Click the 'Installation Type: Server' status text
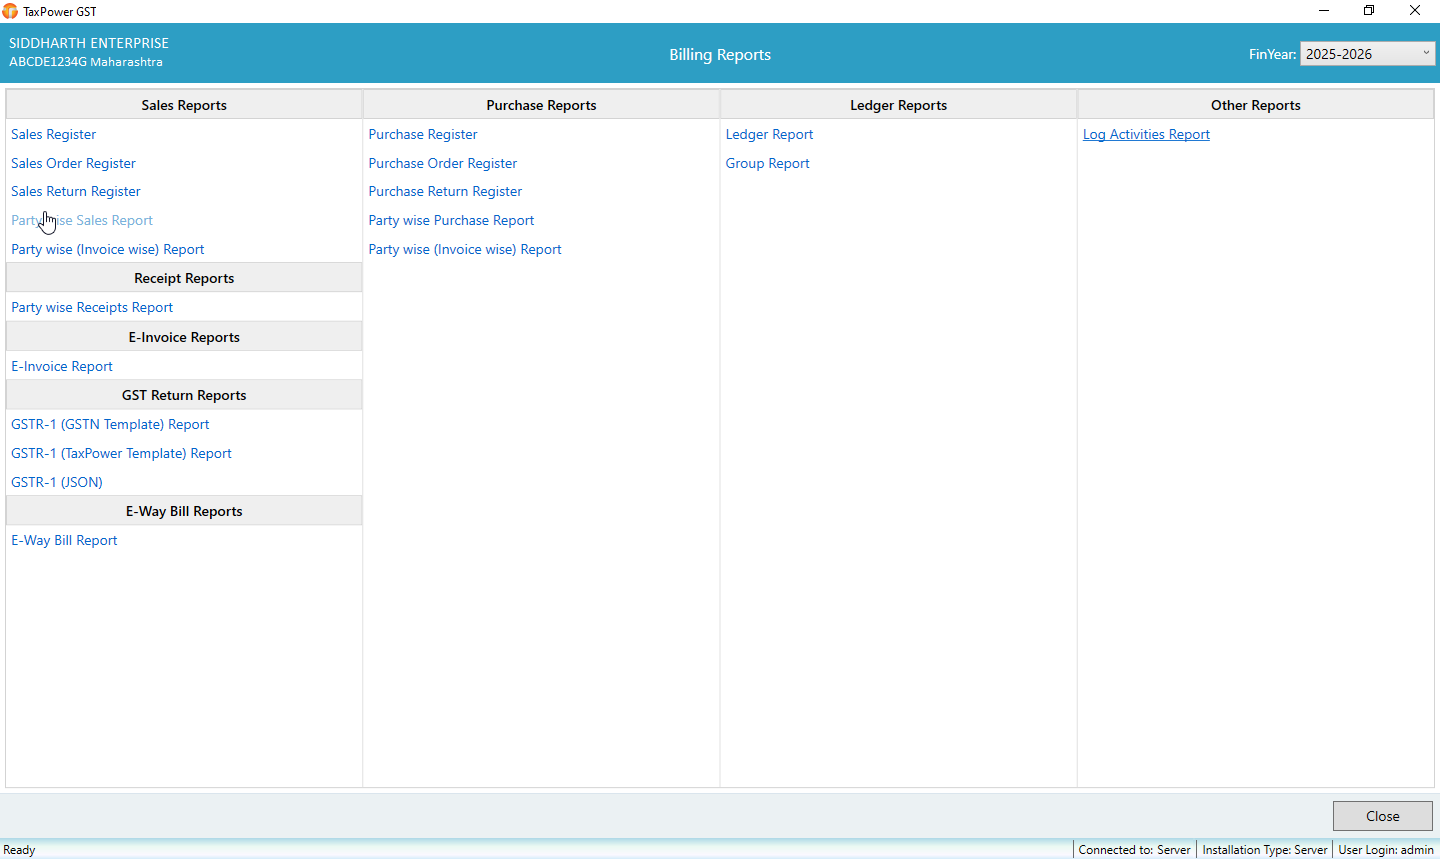 (1265, 850)
